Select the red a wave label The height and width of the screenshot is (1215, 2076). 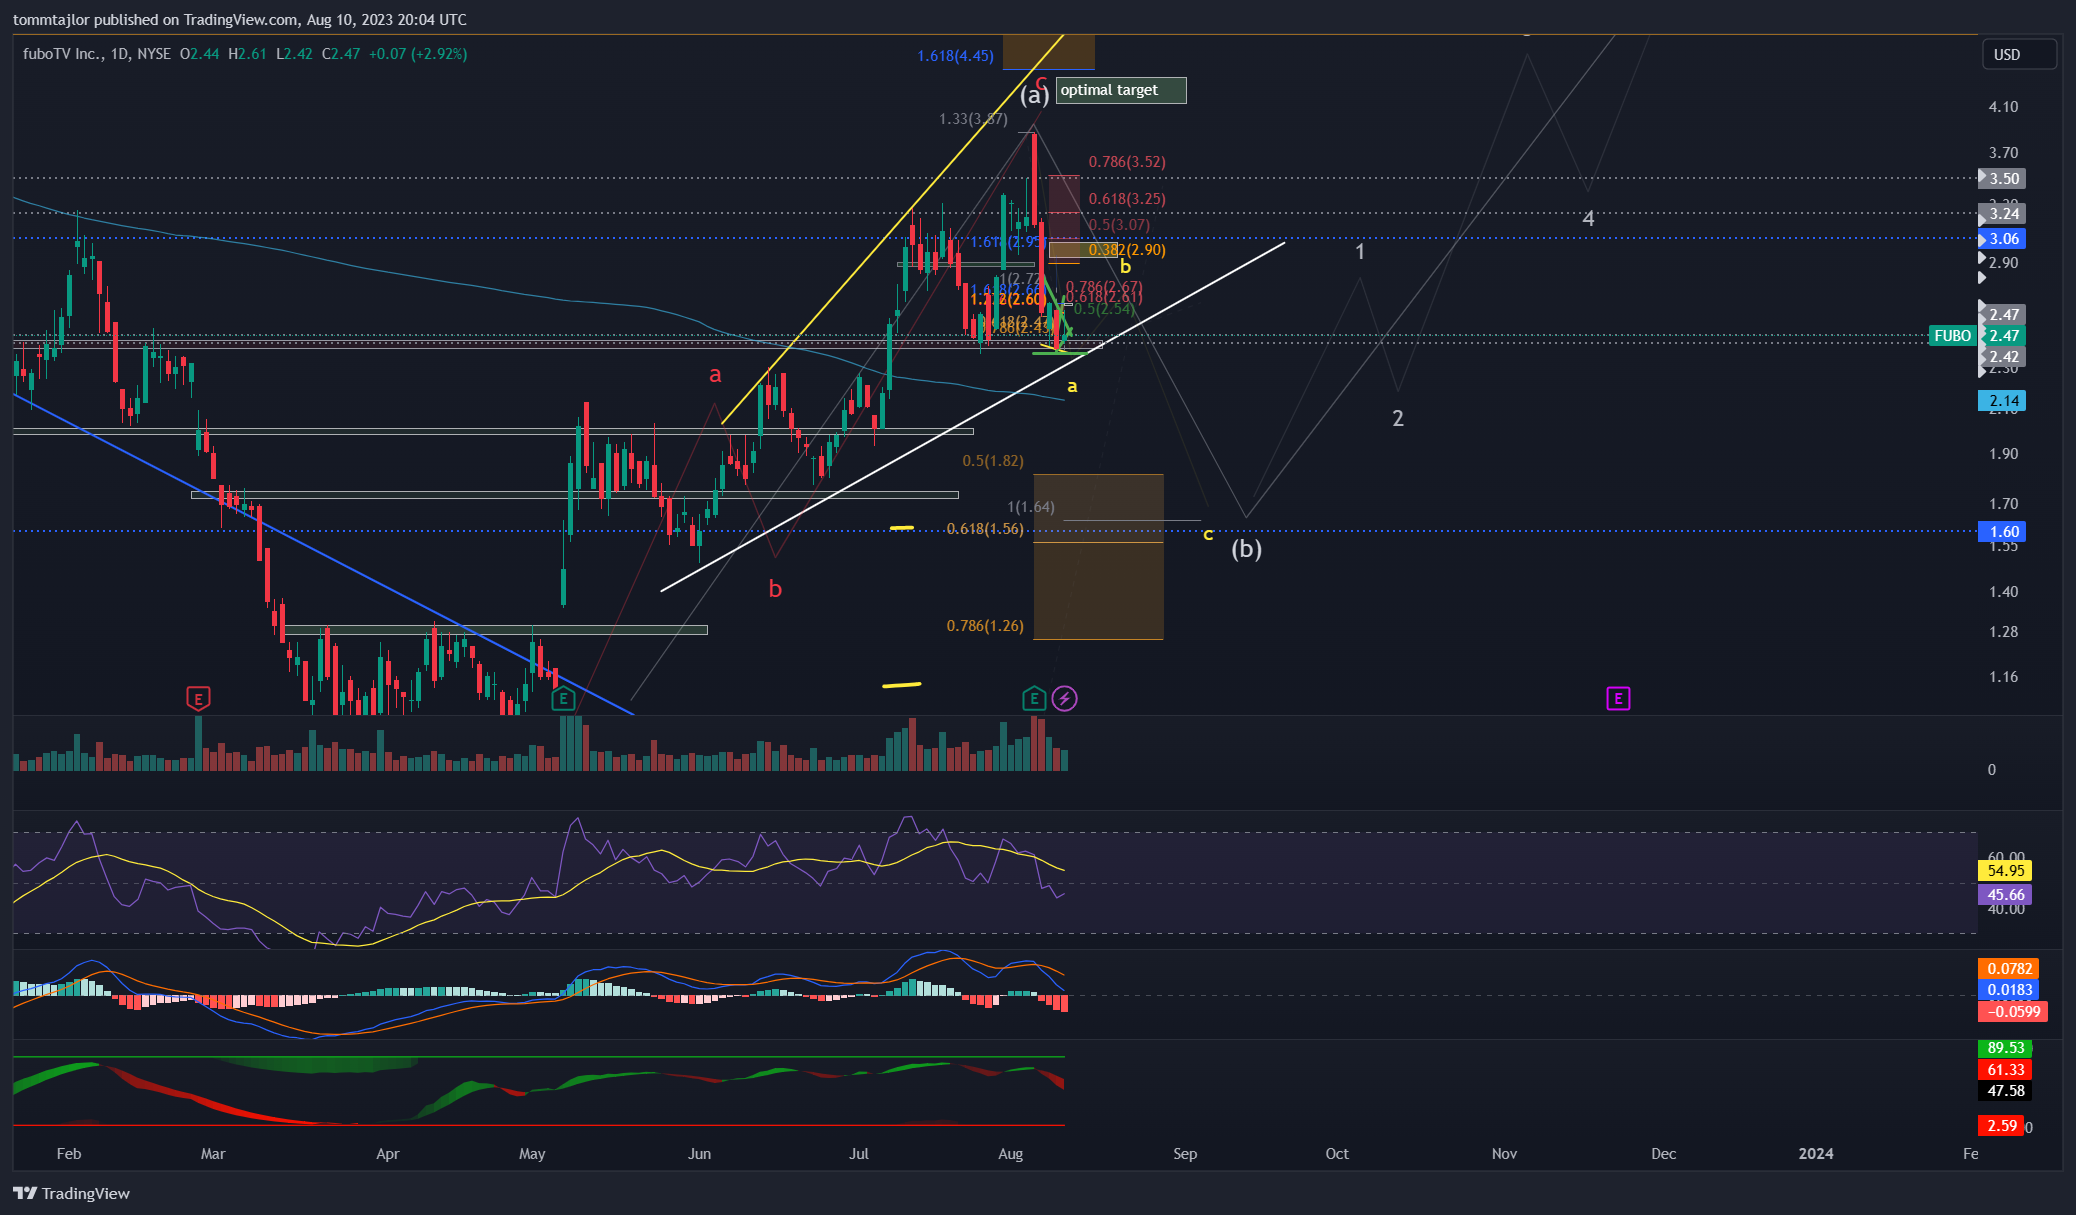715,375
